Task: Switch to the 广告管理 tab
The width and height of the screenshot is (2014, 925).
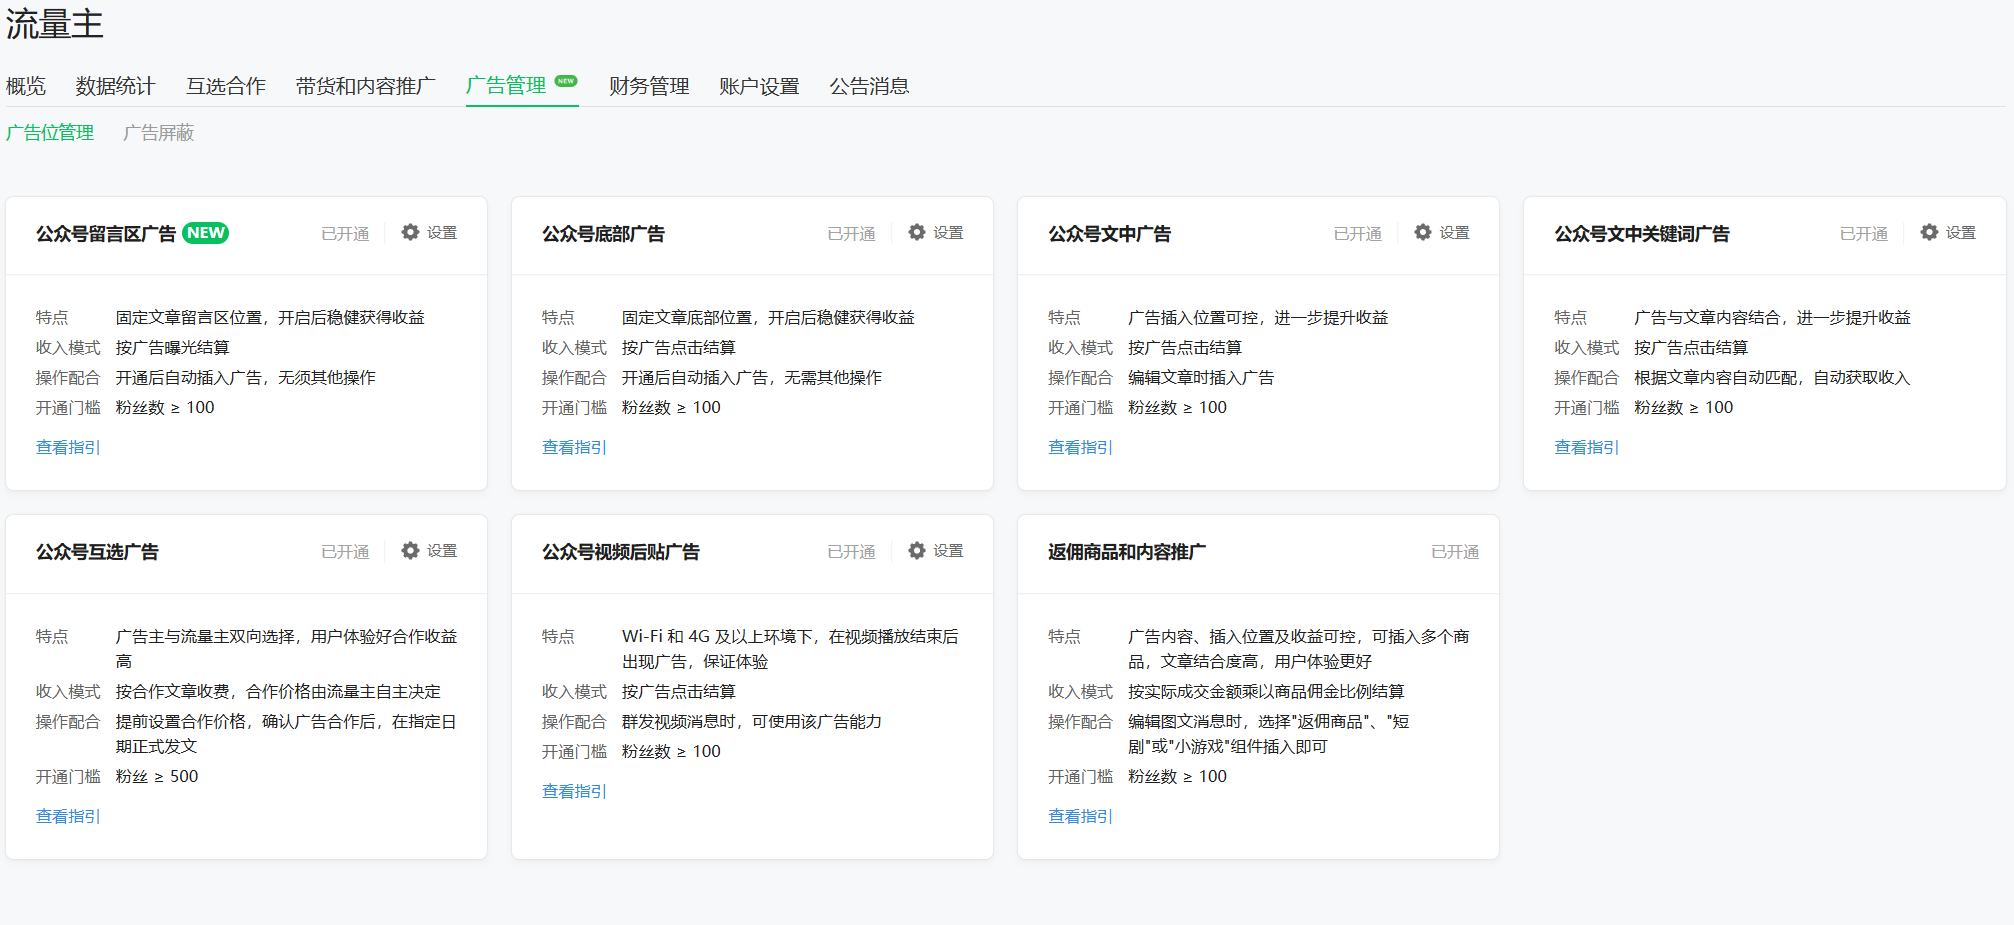Action: tap(506, 86)
